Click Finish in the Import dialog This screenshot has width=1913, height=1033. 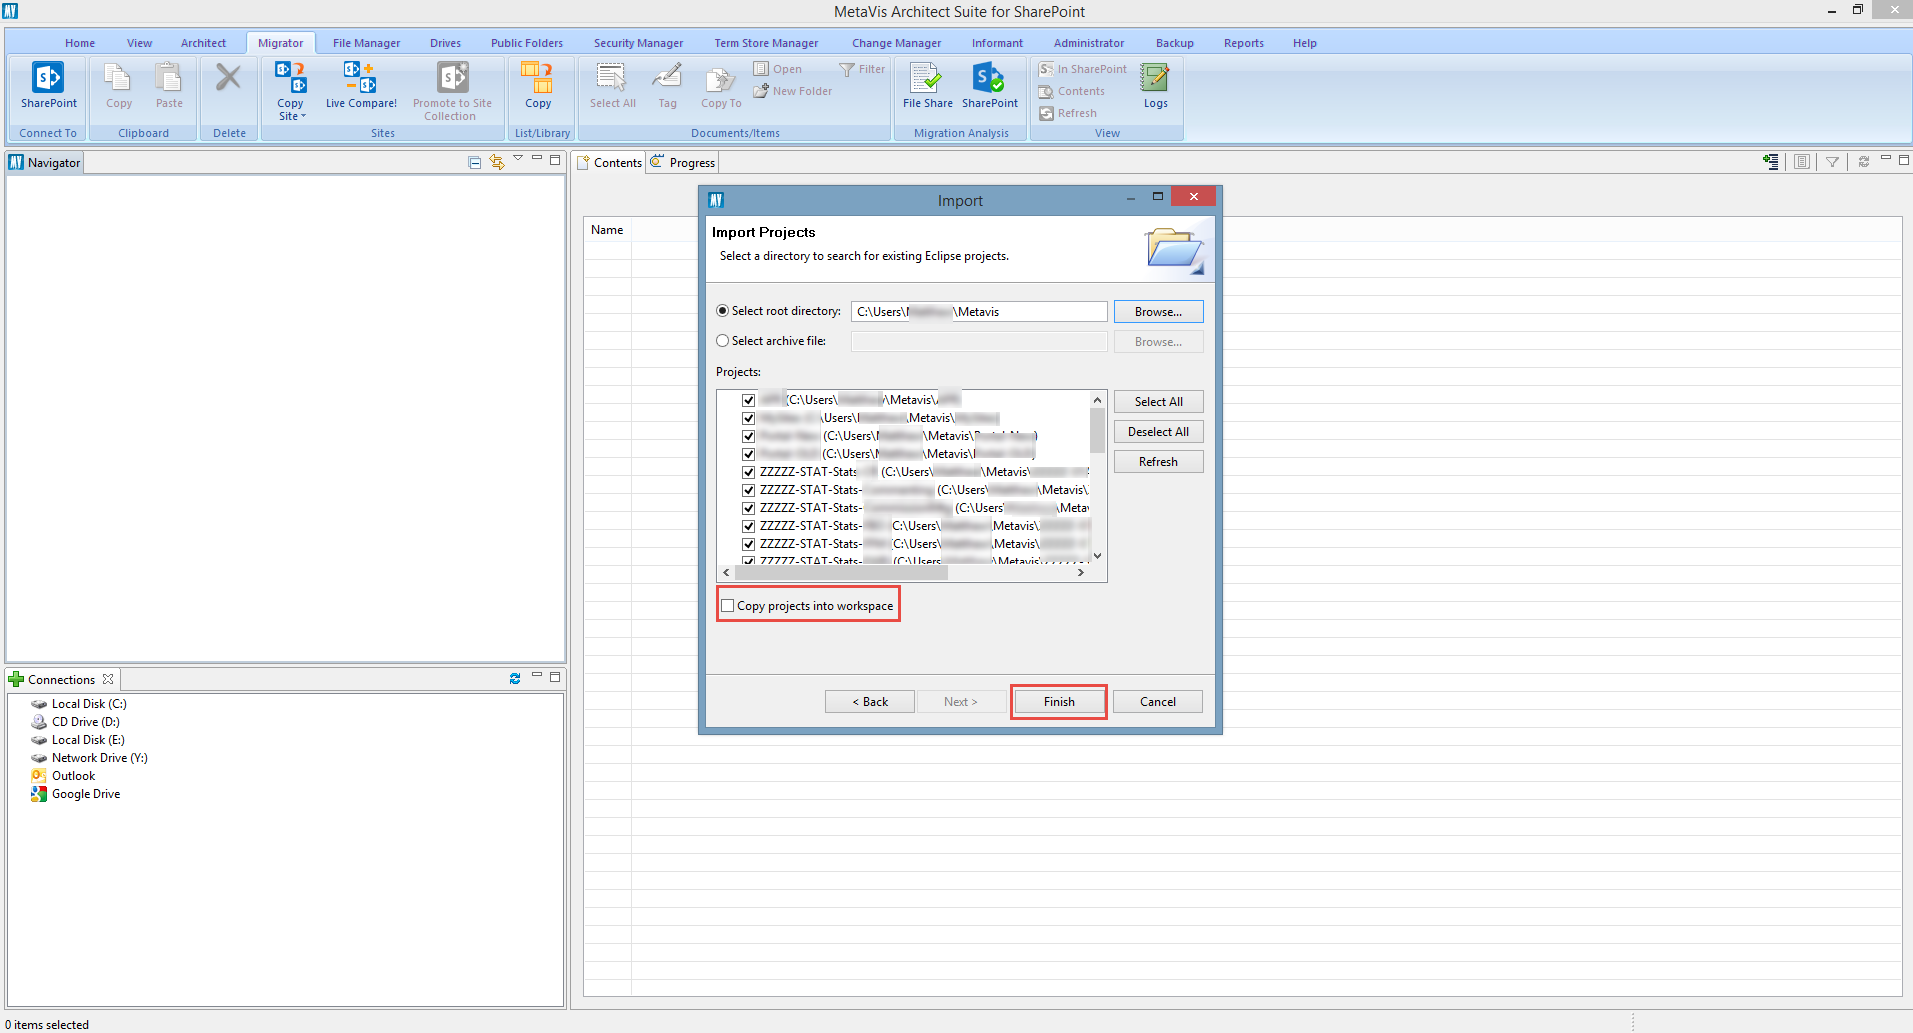[x=1058, y=702]
